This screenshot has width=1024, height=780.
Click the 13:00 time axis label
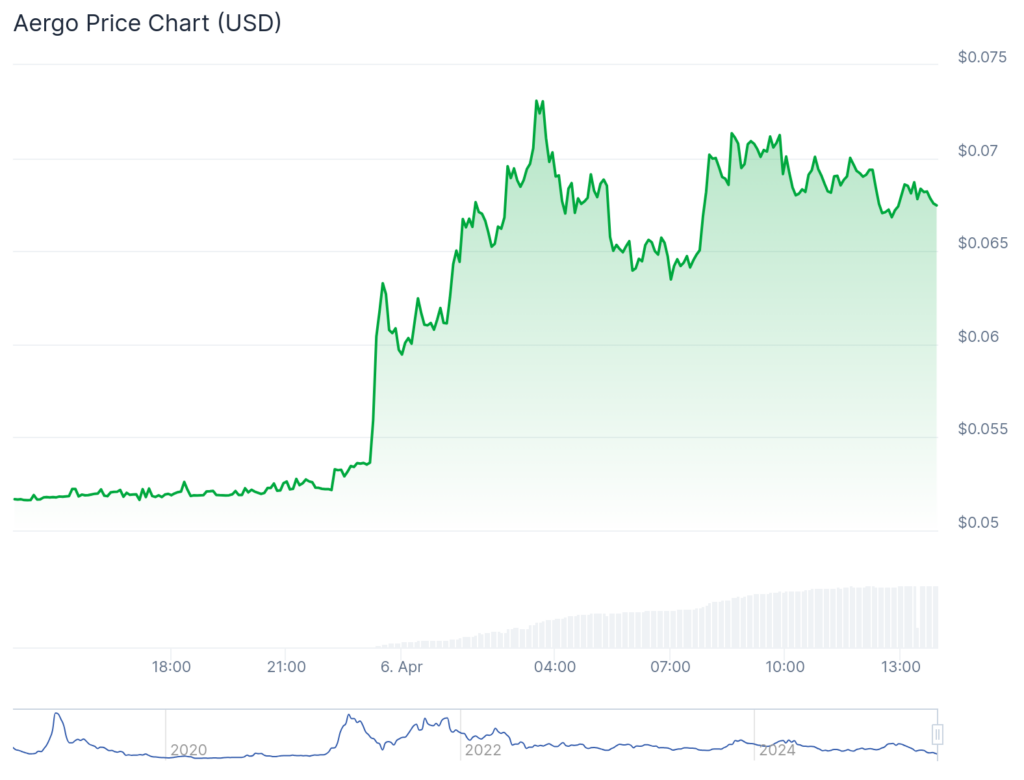pos(900,666)
